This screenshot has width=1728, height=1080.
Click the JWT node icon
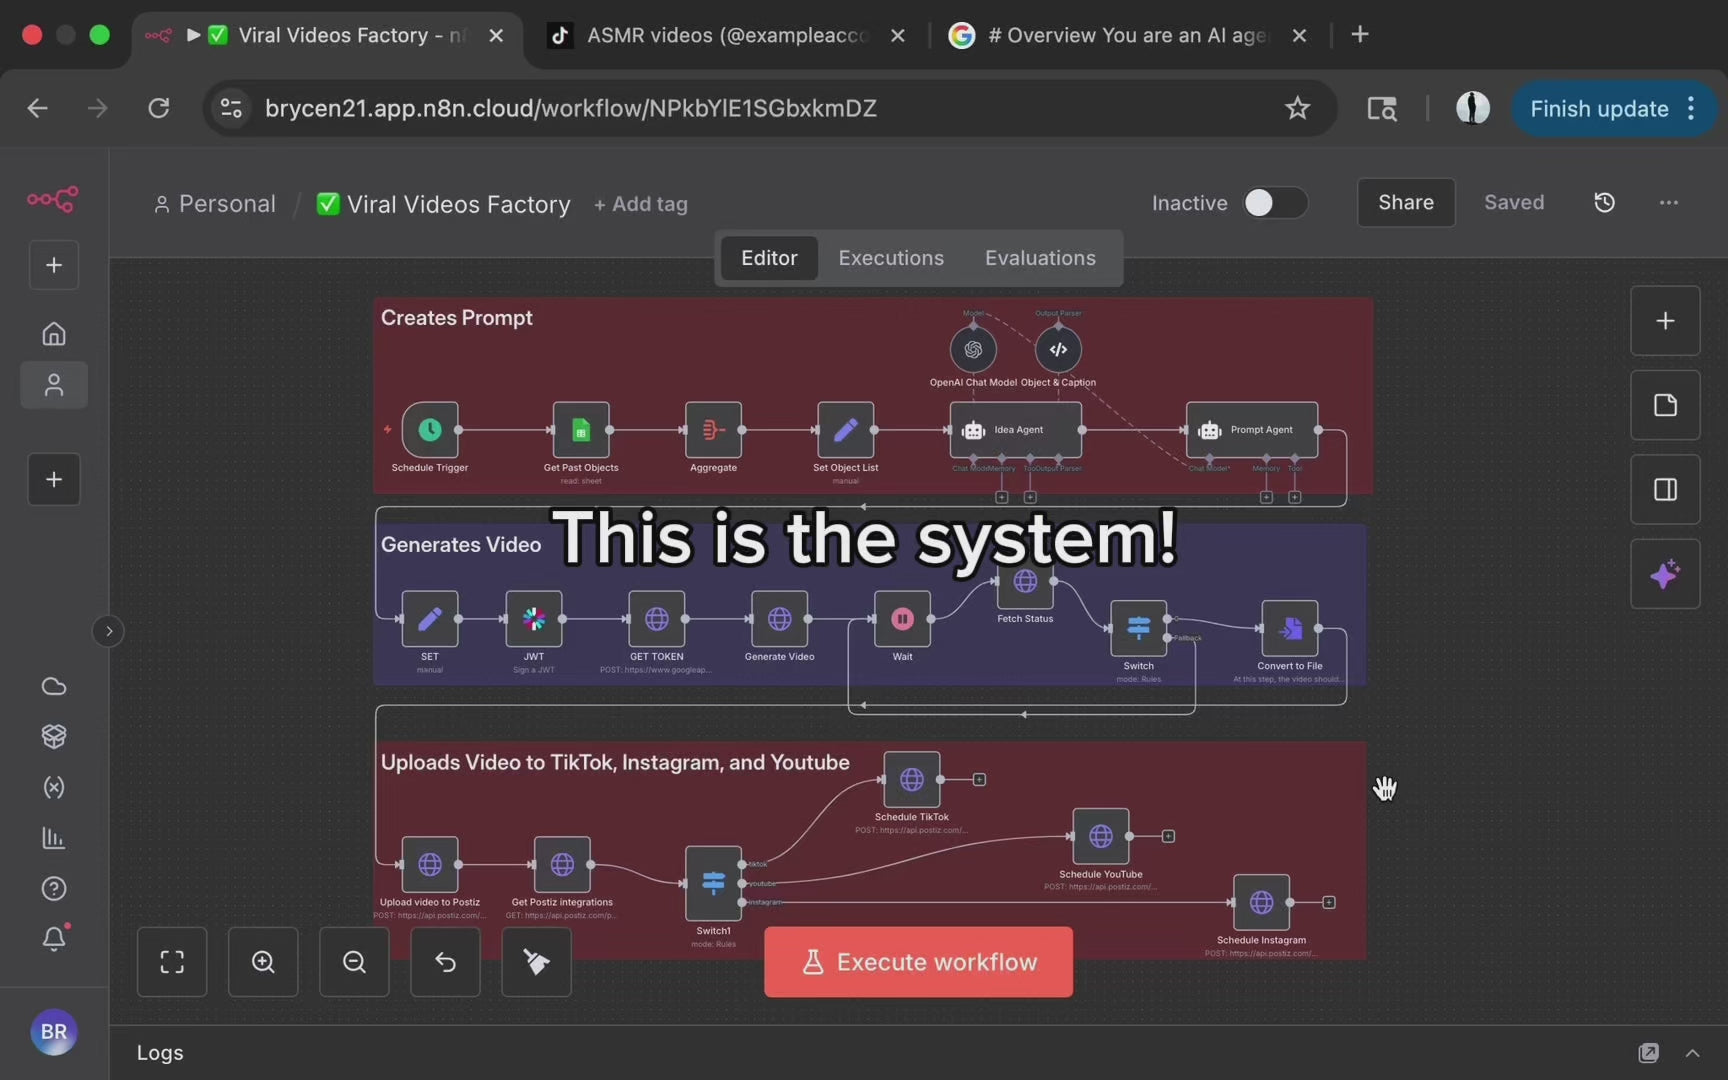click(x=534, y=619)
